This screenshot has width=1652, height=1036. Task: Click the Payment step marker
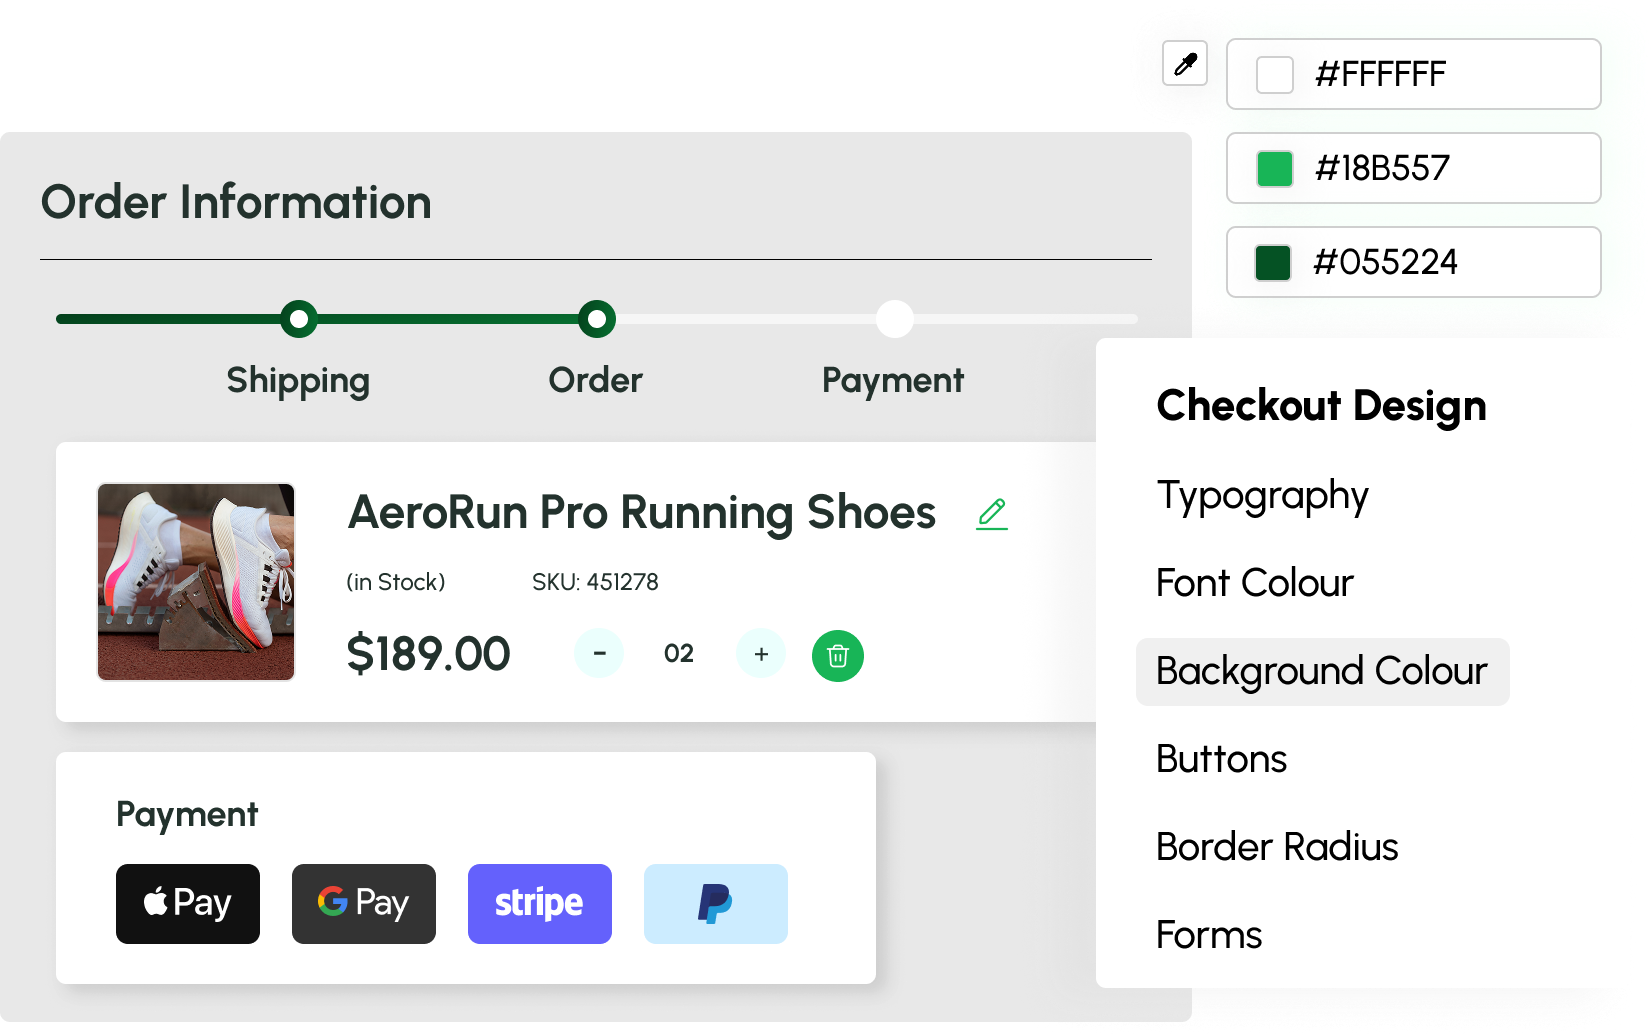click(x=895, y=319)
